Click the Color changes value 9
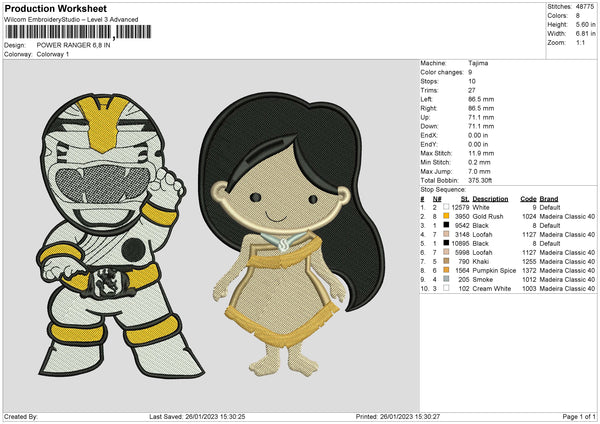This screenshot has width=600, height=424. click(470, 72)
